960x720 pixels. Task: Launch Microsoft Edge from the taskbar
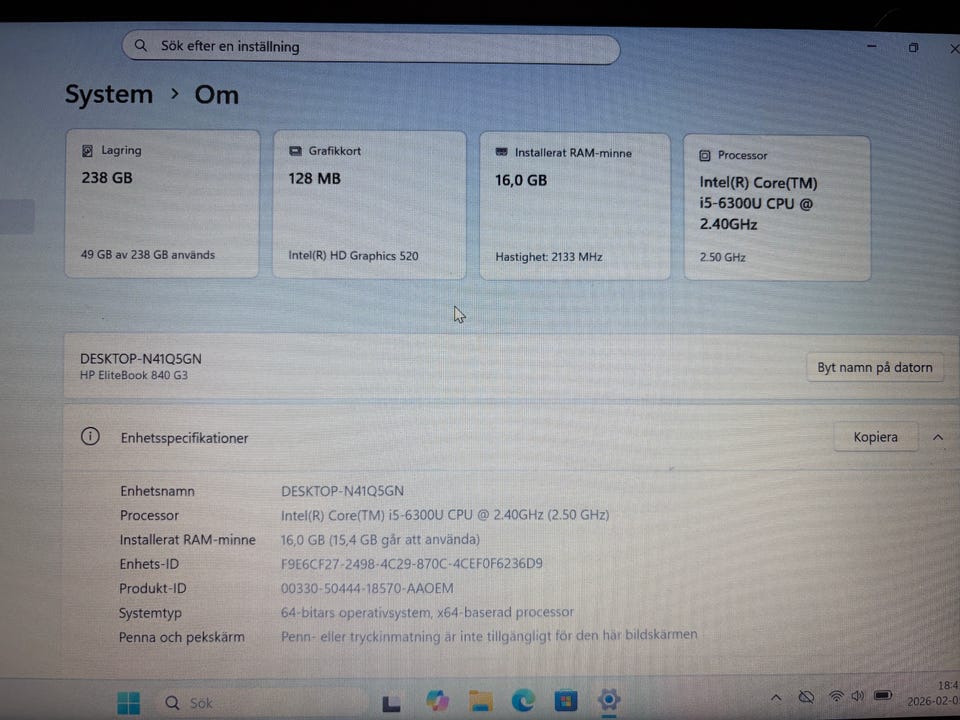[523, 699]
